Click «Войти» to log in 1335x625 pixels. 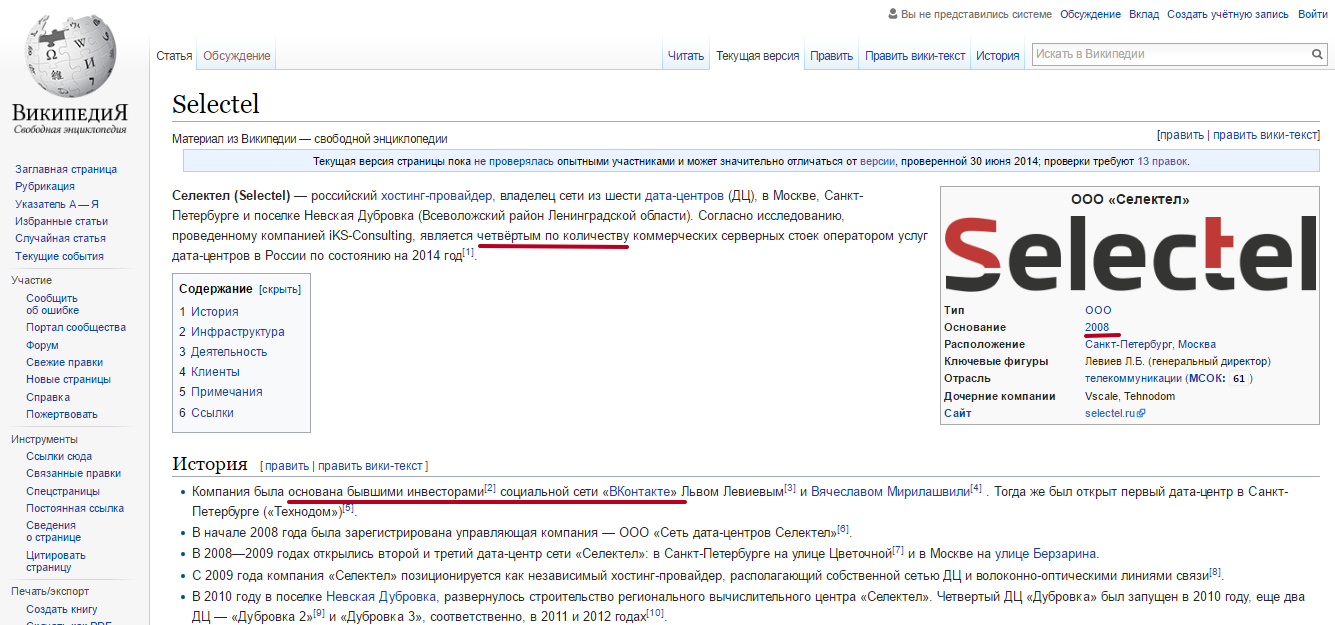[x=1313, y=14]
